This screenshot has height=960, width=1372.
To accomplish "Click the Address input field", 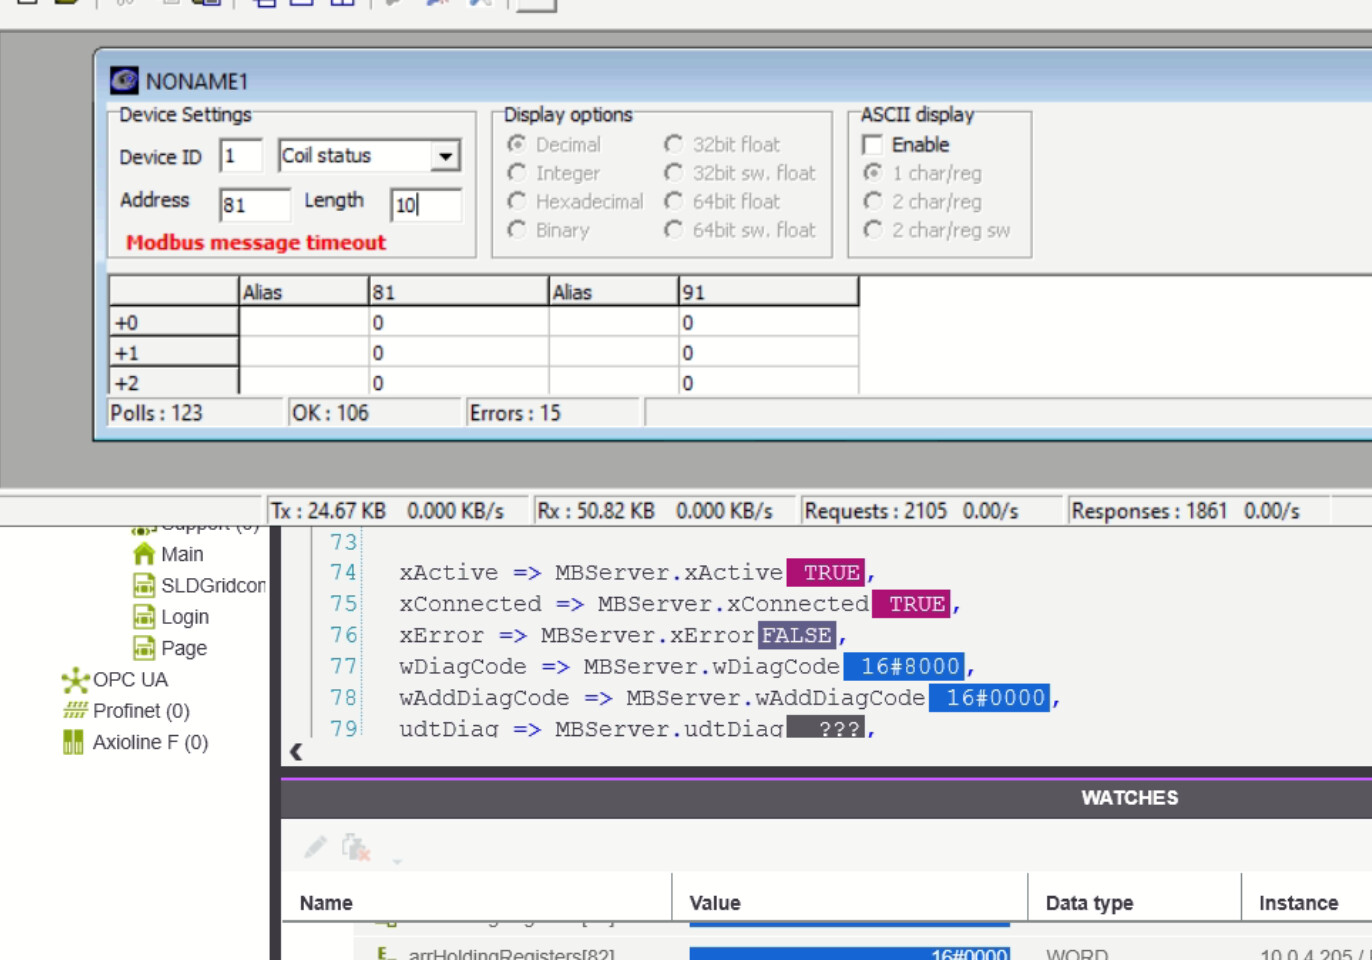I will [255, 205].
